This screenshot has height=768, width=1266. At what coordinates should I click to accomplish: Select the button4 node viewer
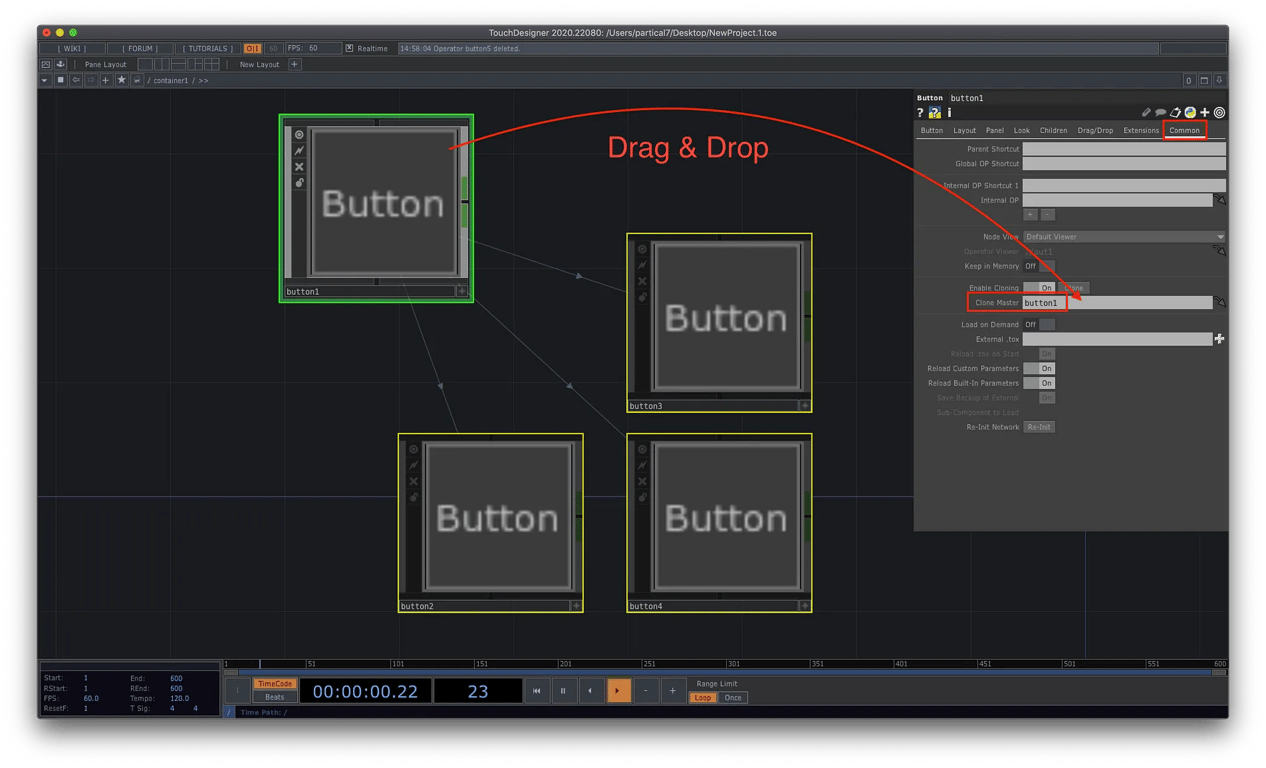tap(726, 518)
